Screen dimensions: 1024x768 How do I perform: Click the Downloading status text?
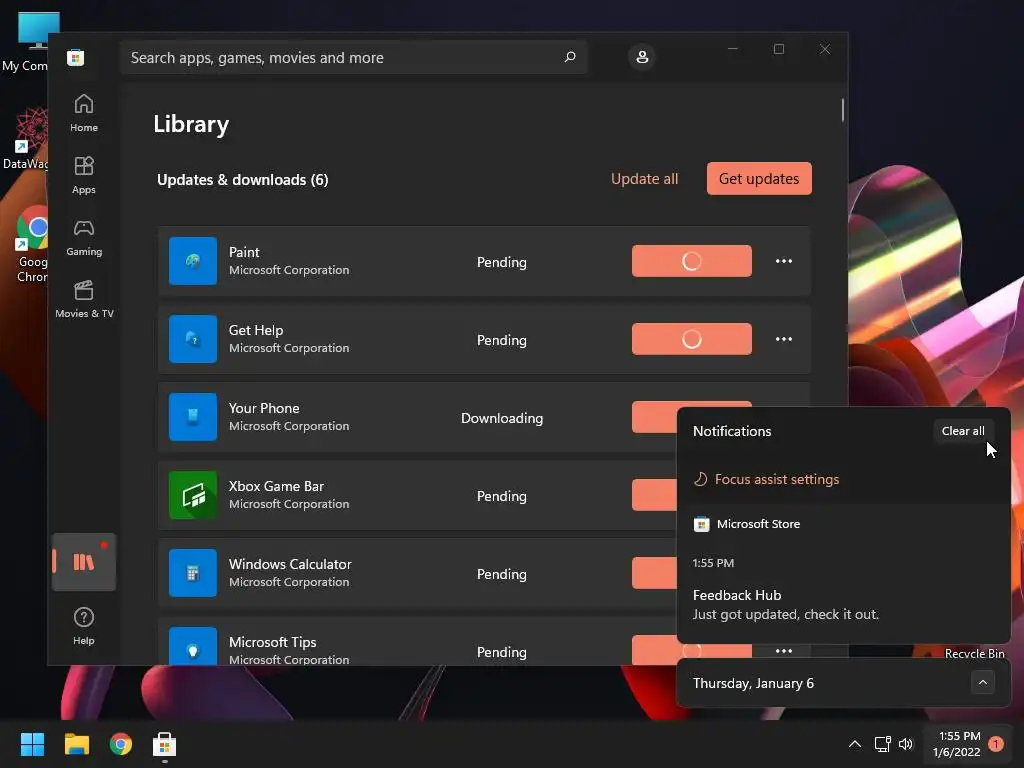click(502, 418)
